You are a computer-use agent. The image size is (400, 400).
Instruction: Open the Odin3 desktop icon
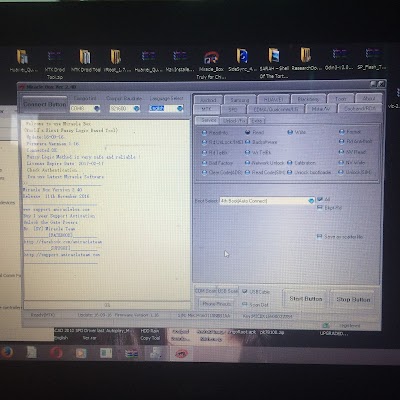pos(339,59)
